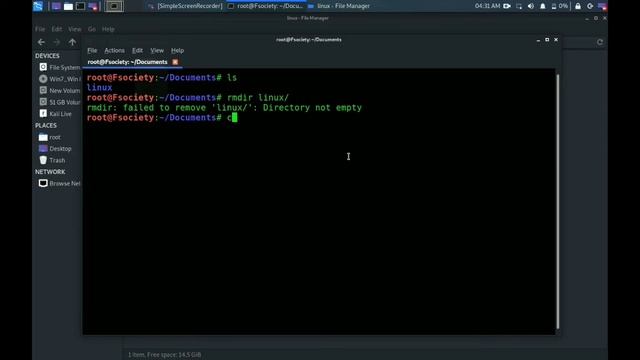Switch to root@Fsociety terminal taskbar button
This screenshot has width=640, height=360.
pos(266,6)
